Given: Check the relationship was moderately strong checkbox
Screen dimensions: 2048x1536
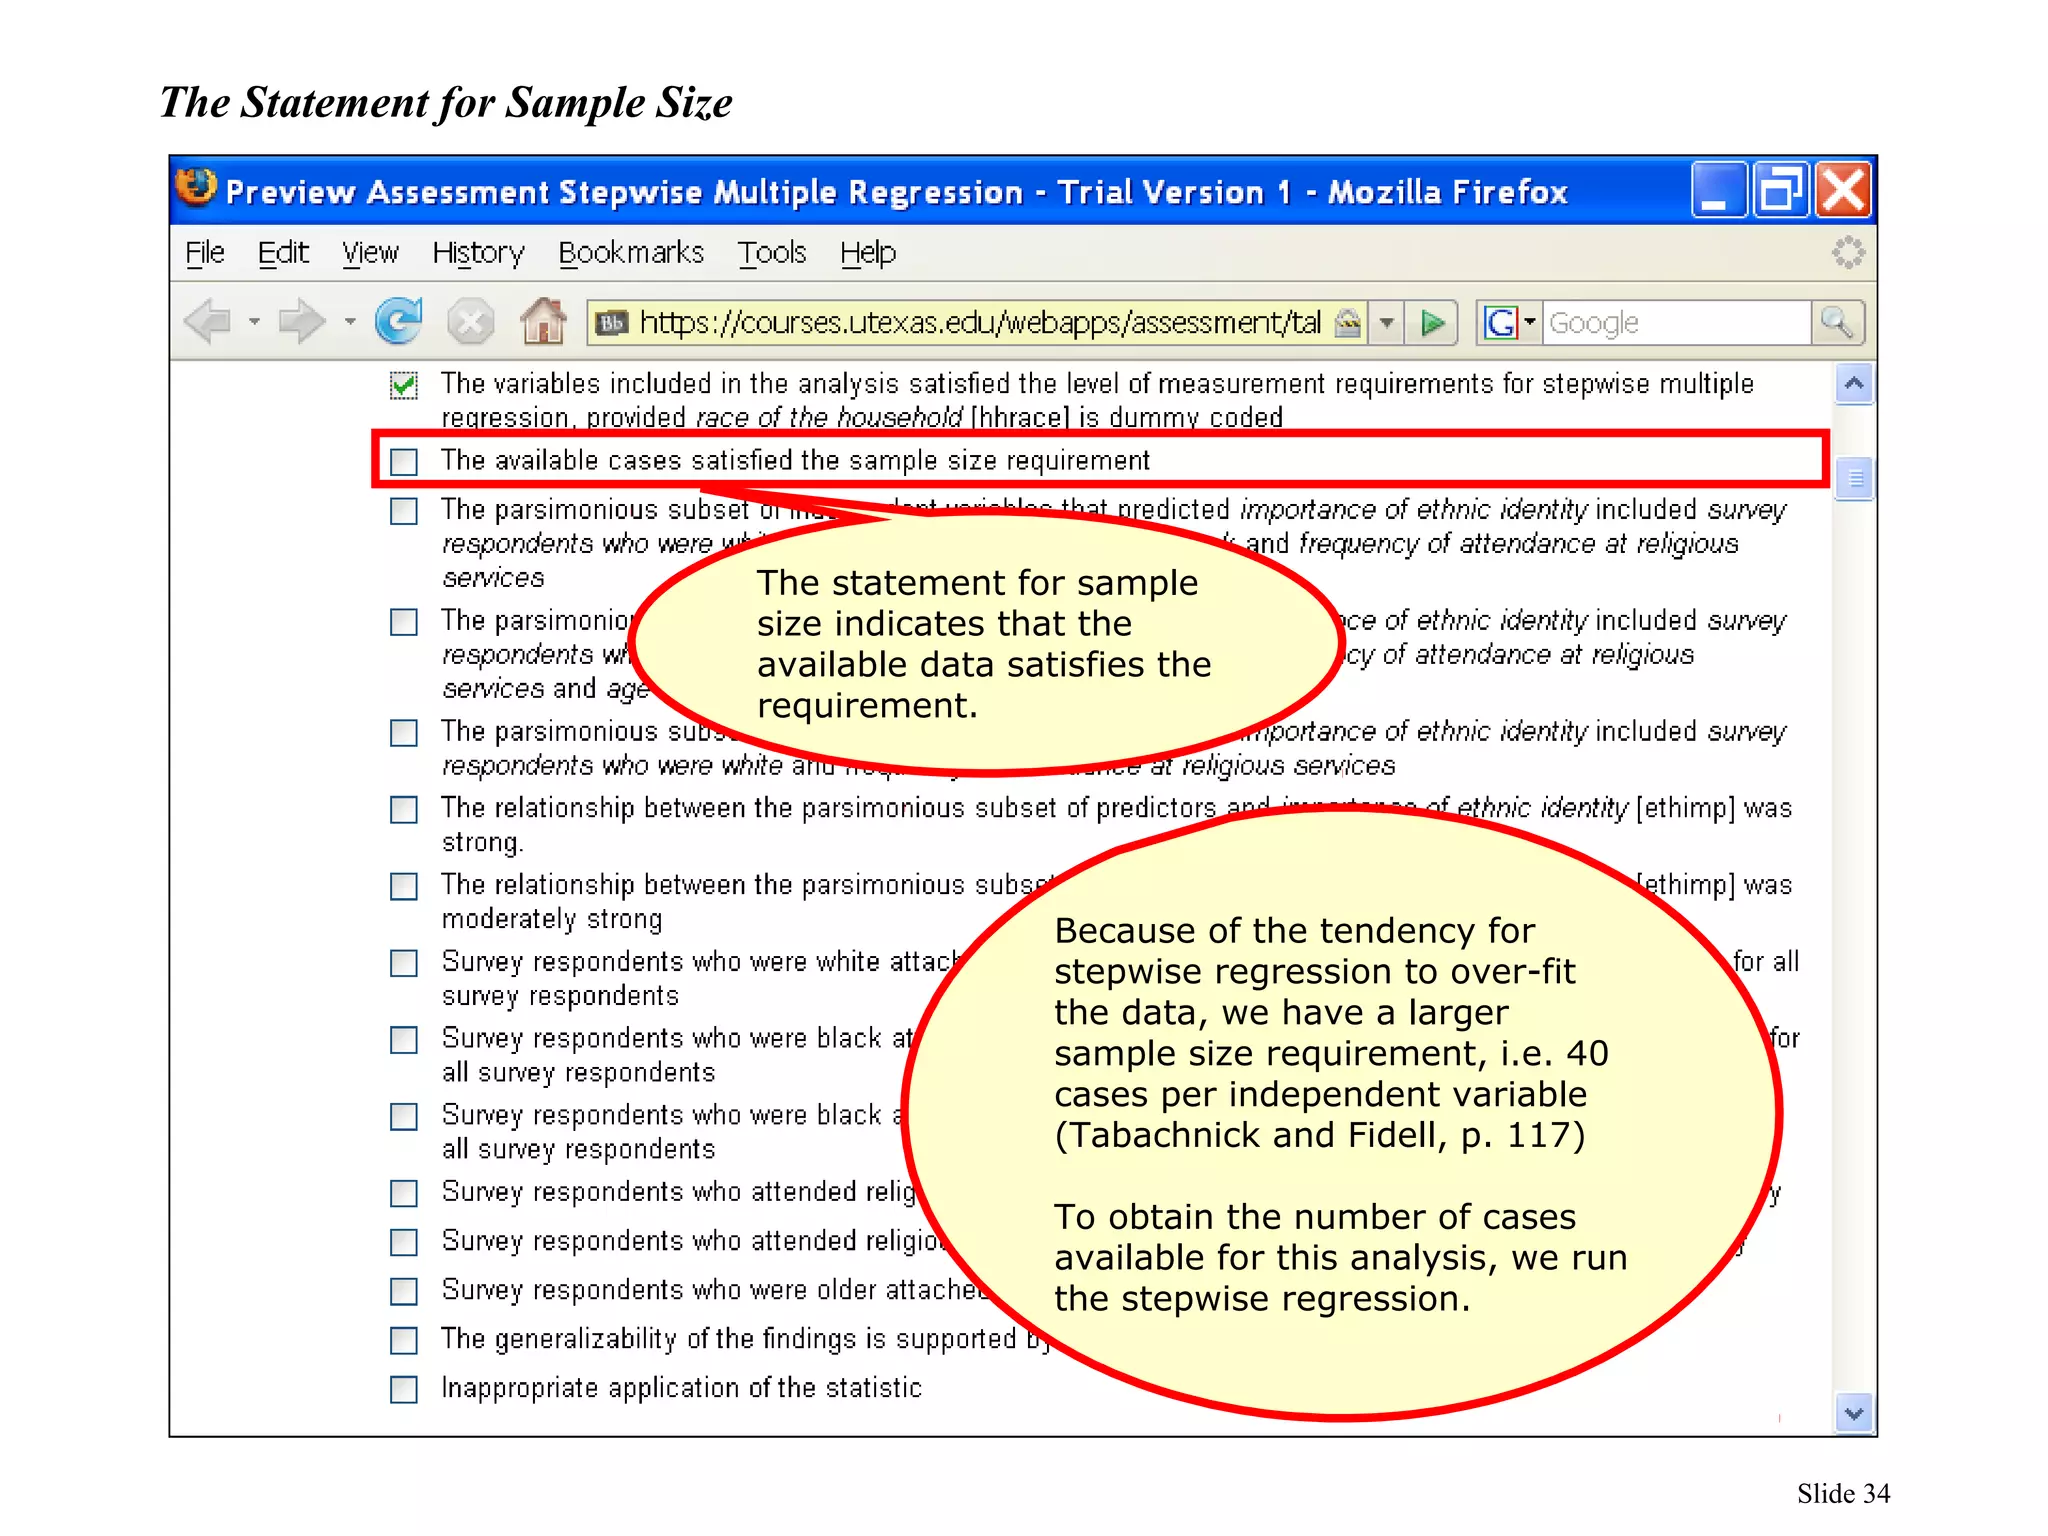Looking at the screenshot, I should coord(404,886).
